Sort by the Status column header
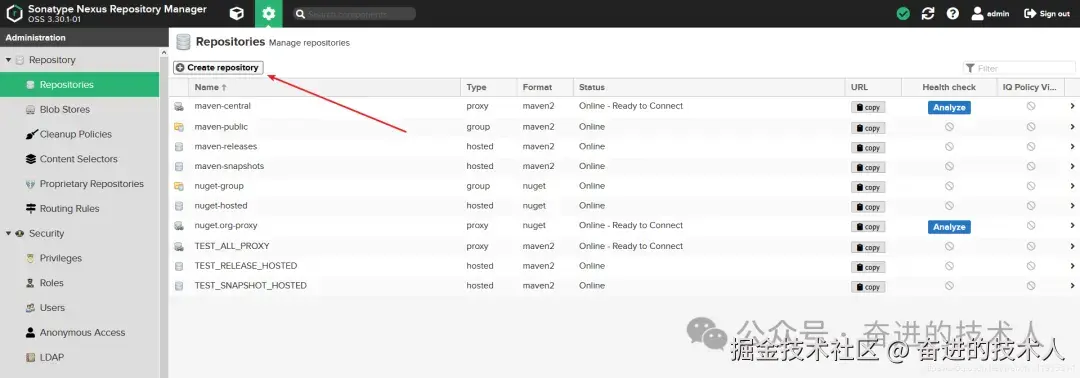1080x378 pixels. 709,87
